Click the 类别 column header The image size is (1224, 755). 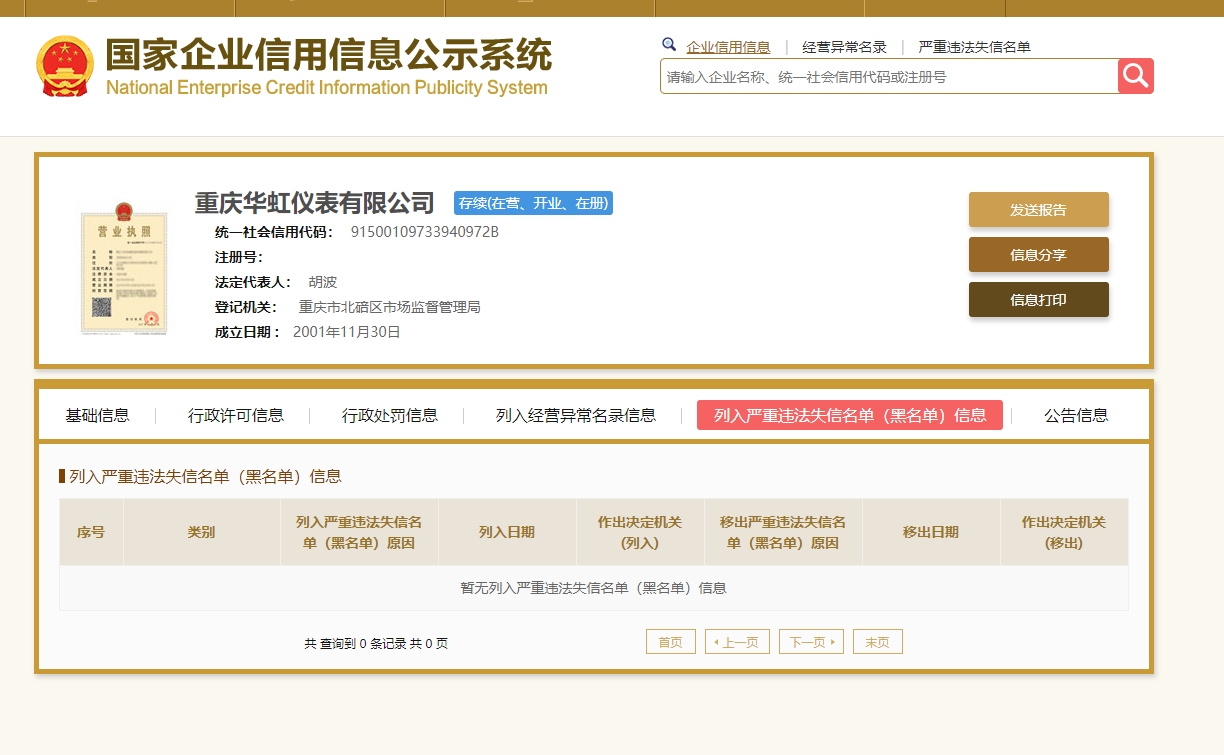(201, 532)
